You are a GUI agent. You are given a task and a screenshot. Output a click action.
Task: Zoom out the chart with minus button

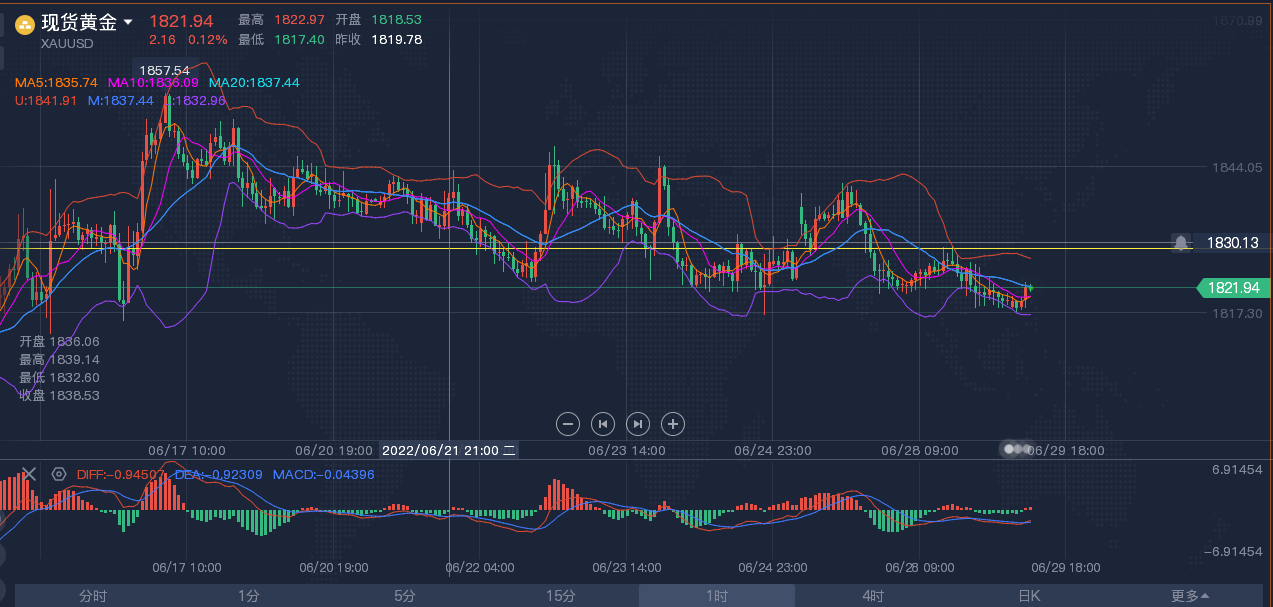568,424
